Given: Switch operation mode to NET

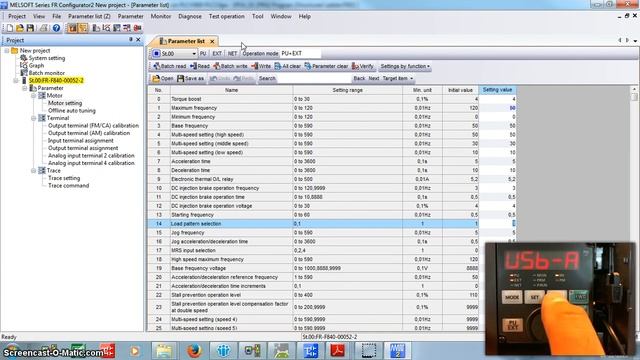Looking at the screenshot, I should [232, 53].
